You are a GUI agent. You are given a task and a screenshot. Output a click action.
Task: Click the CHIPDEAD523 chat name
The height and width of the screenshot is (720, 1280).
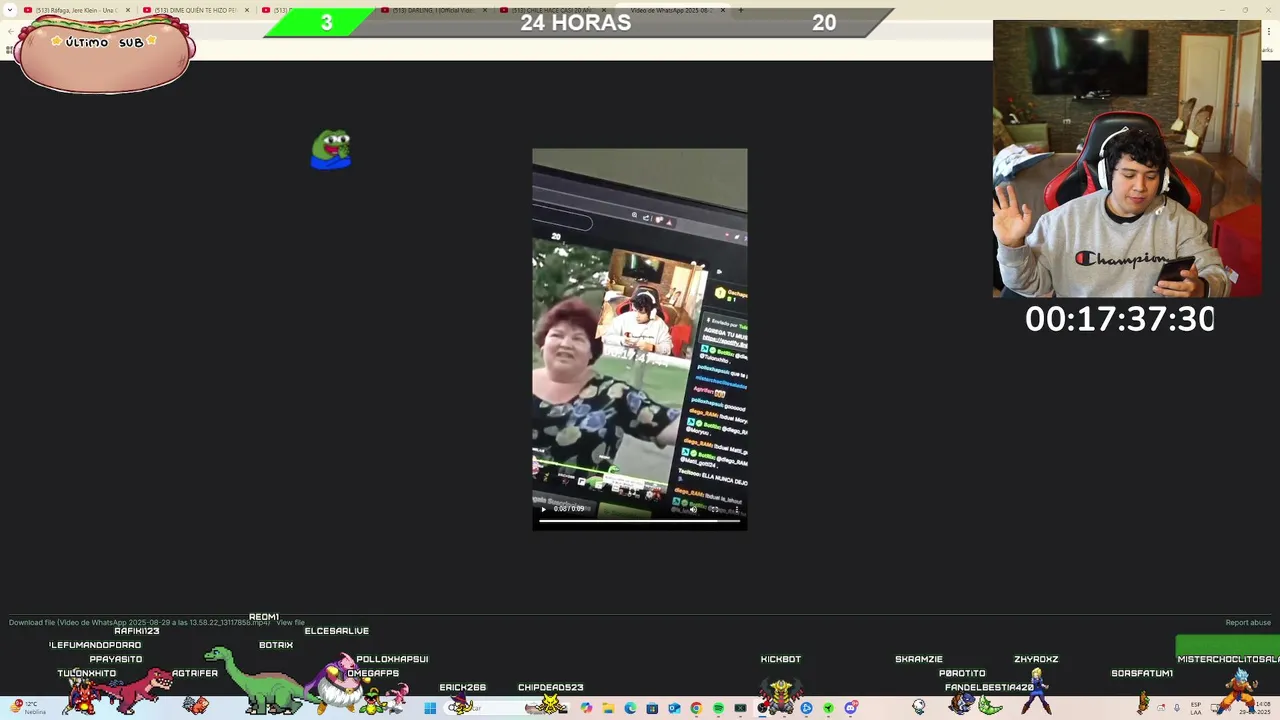point(550,687)
